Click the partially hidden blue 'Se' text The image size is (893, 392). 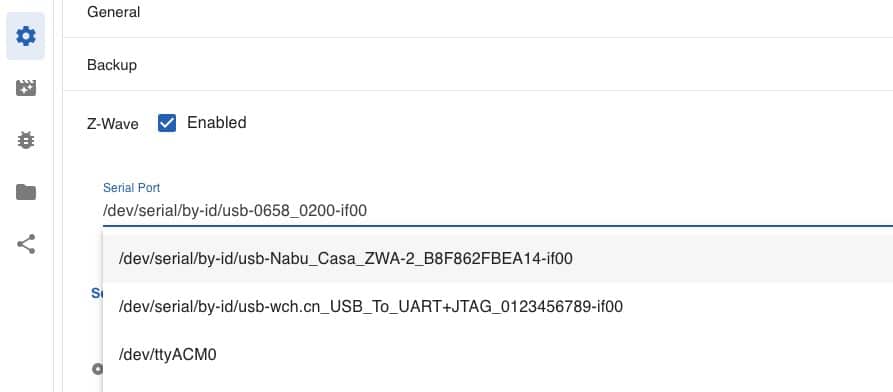pos(97,293)
